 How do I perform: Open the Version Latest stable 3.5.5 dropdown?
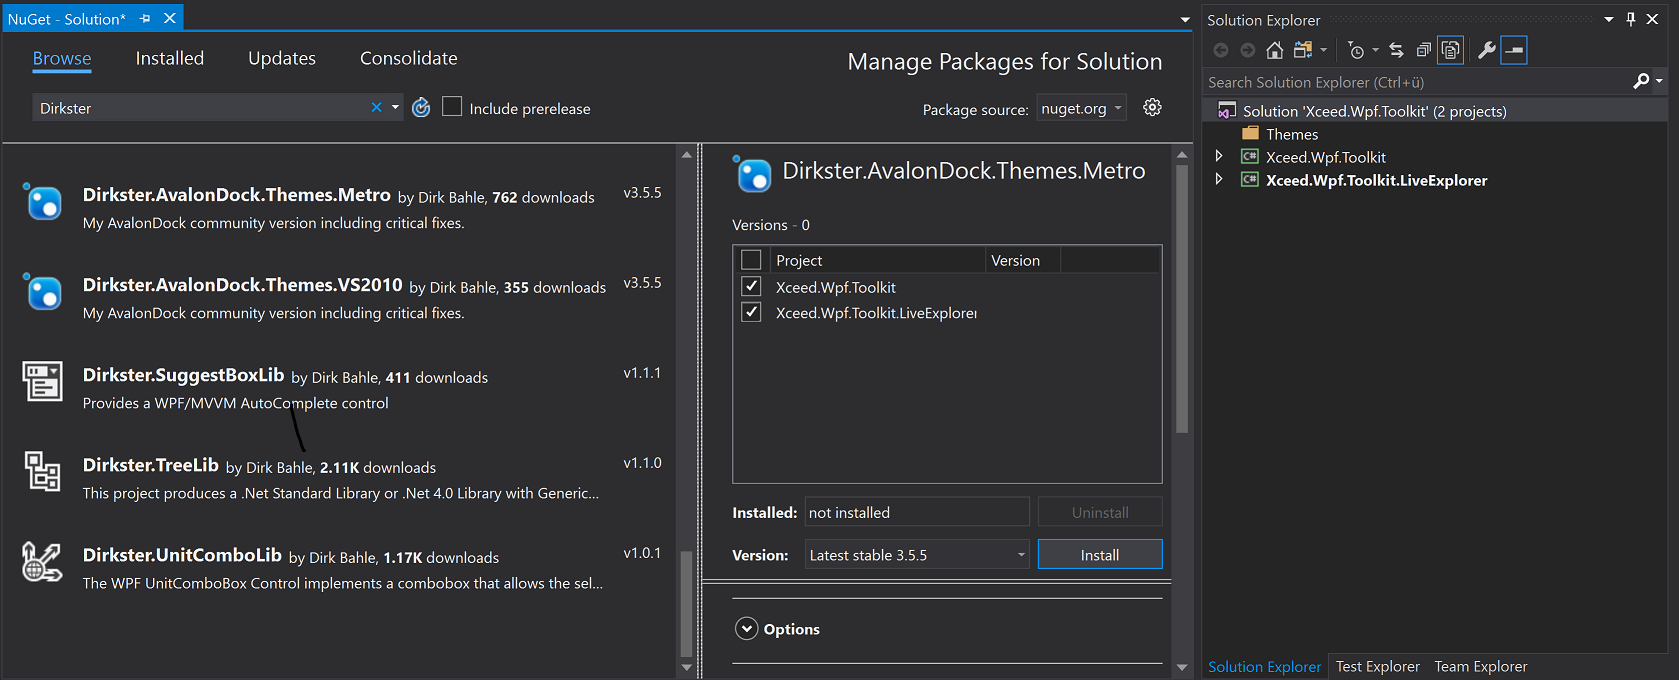917,554
